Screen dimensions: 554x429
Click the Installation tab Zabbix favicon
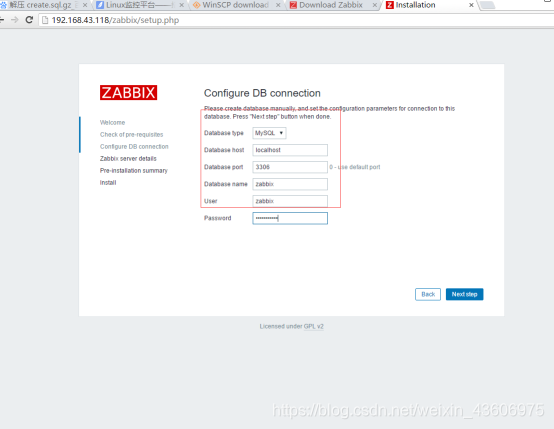[x=390, y=5]
